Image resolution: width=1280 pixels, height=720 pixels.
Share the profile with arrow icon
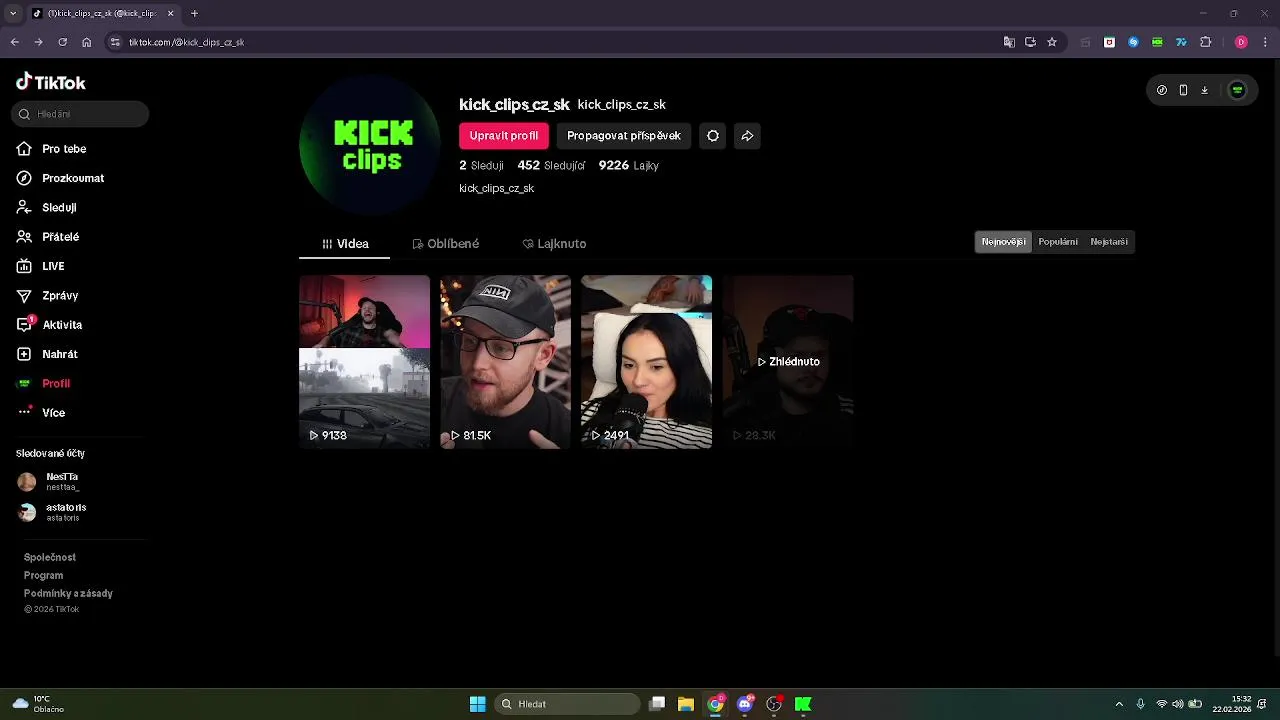tap(747, 136)
